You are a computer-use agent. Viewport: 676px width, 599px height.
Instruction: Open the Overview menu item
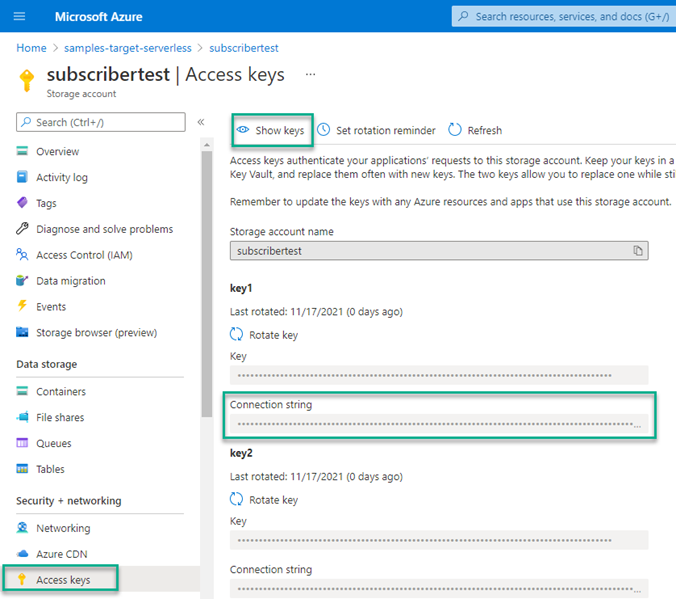[x=58, y=151]
